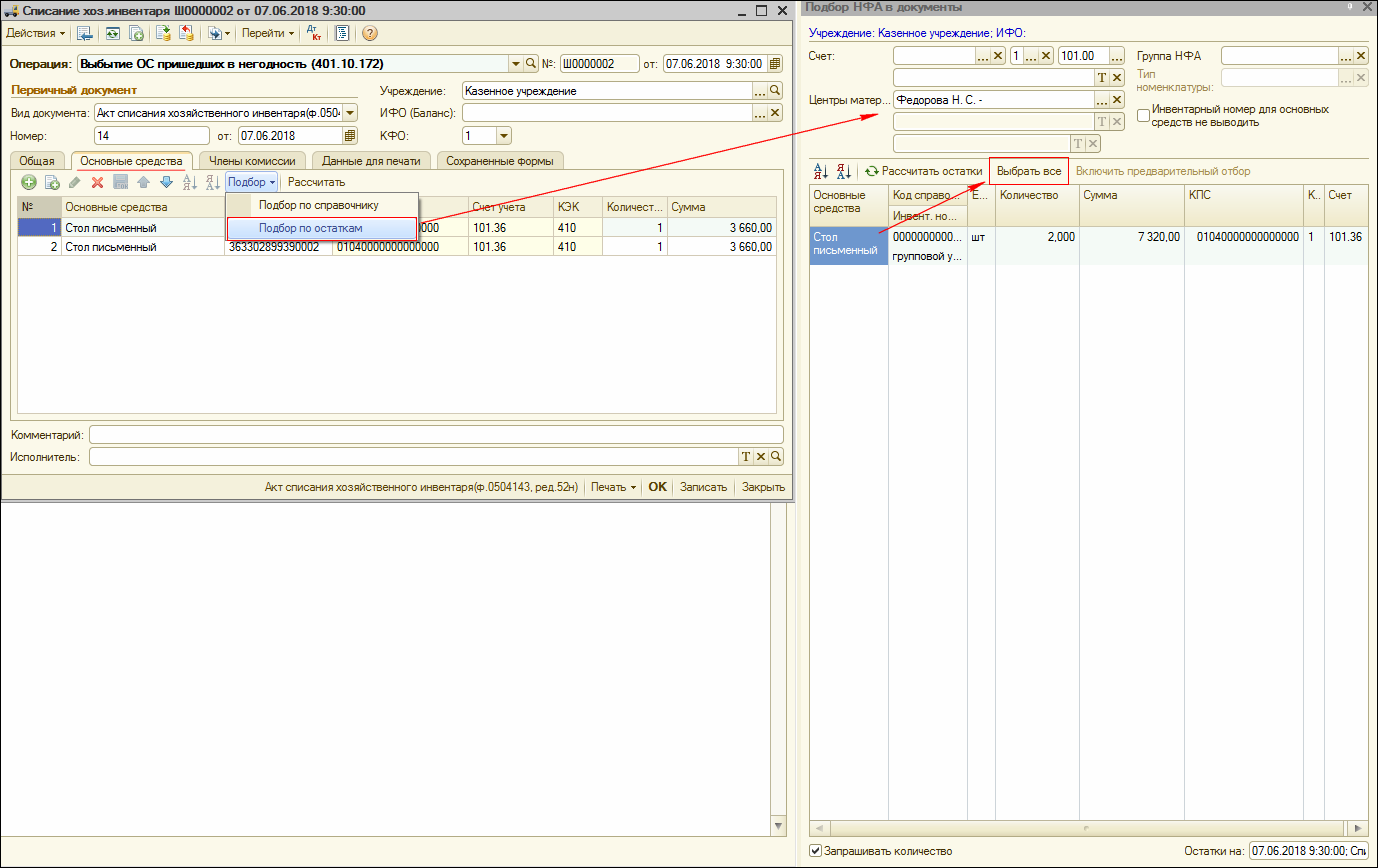Open the ellipsis selector in the Учреждение field
The height and width of the screenshot is (868, 1378).
pyautogui.click(x=760, y=91)
